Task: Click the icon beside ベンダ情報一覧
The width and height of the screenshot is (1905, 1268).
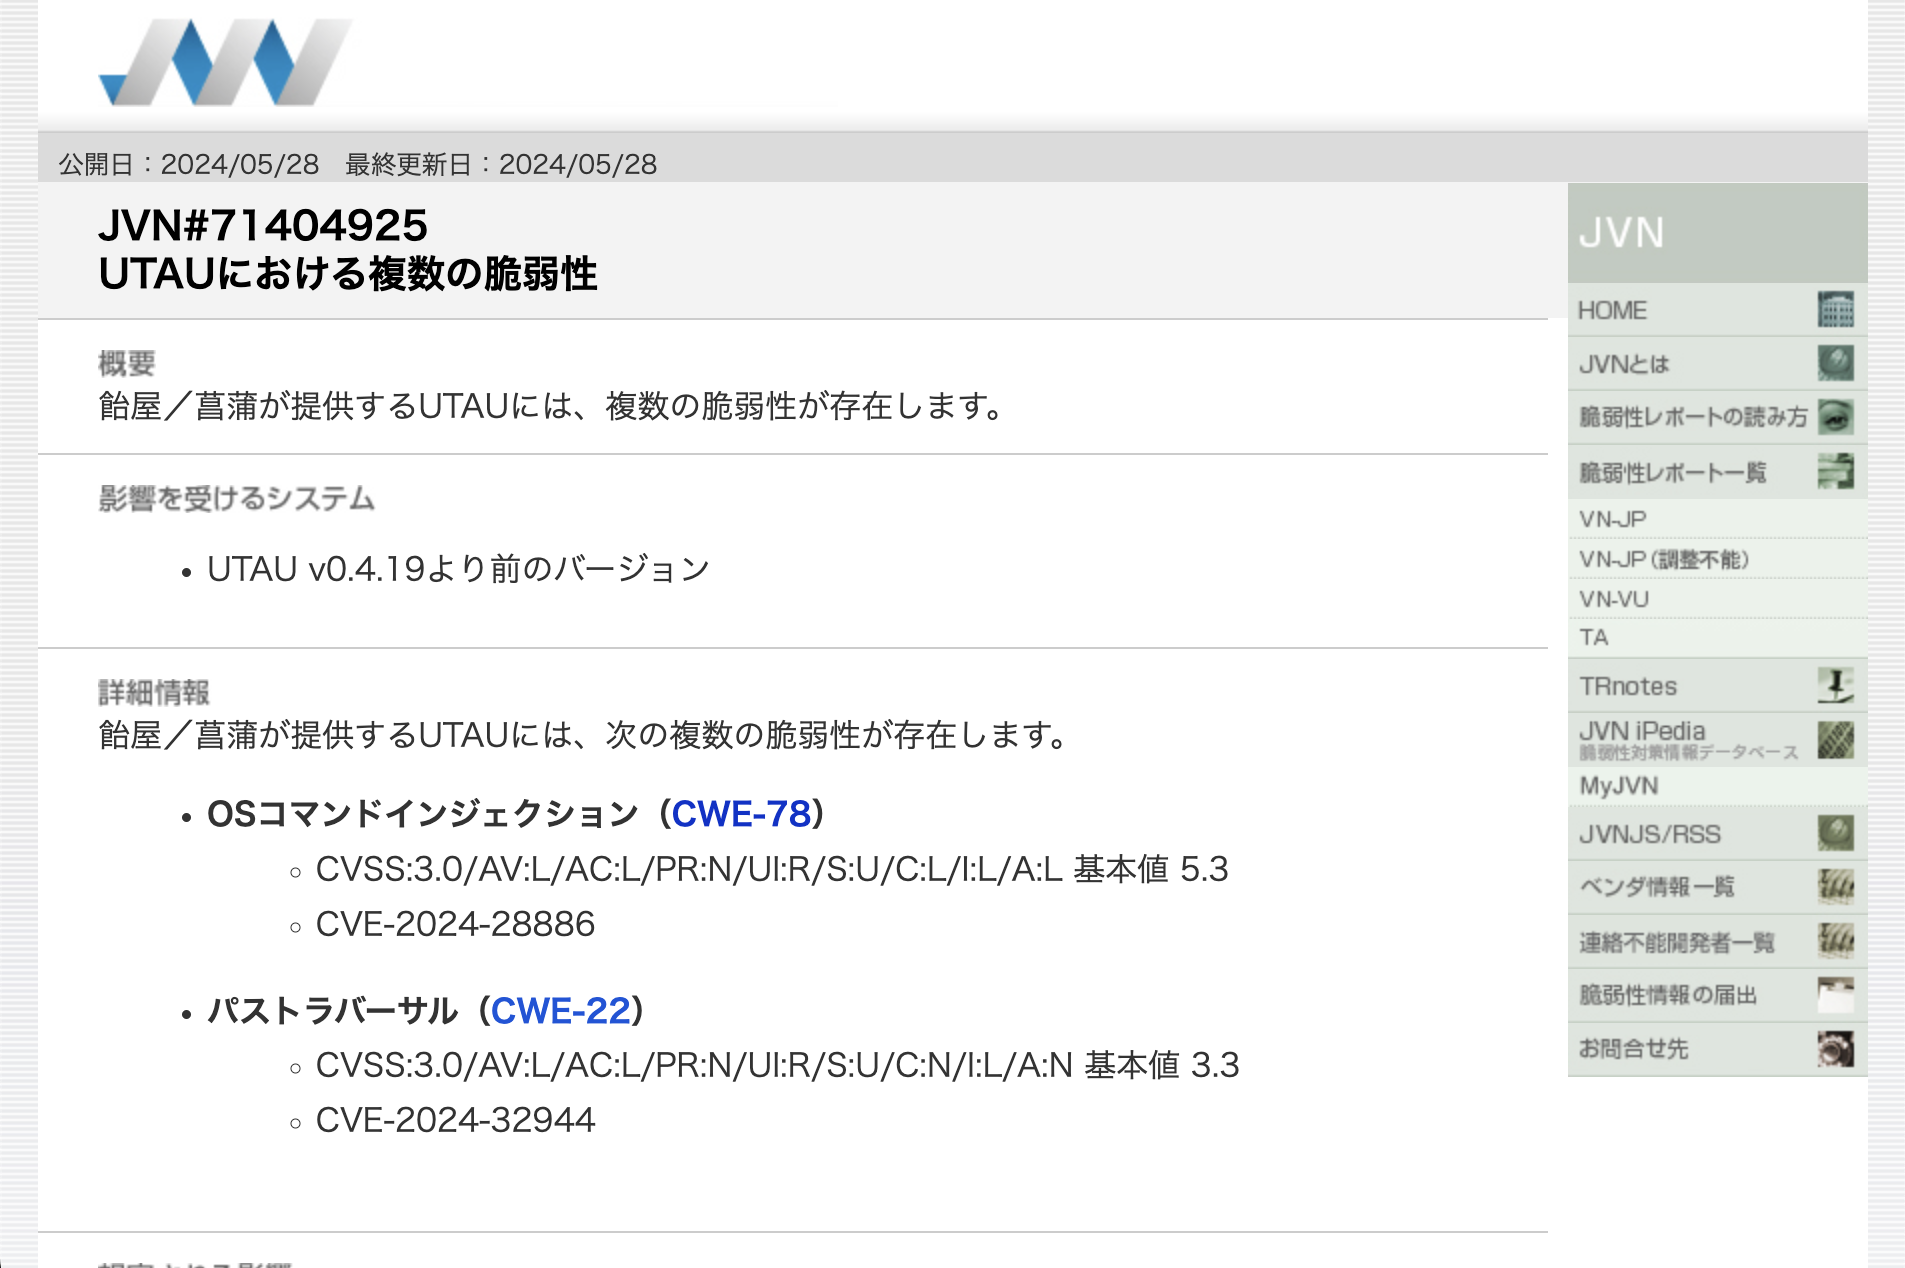Action: (x=1835, y=886)
